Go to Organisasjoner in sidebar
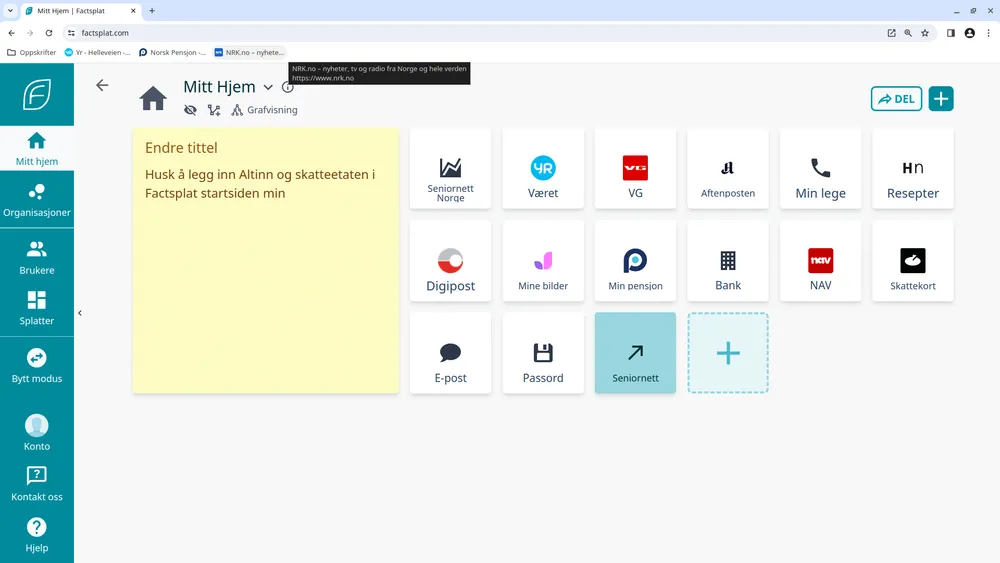 37,200
